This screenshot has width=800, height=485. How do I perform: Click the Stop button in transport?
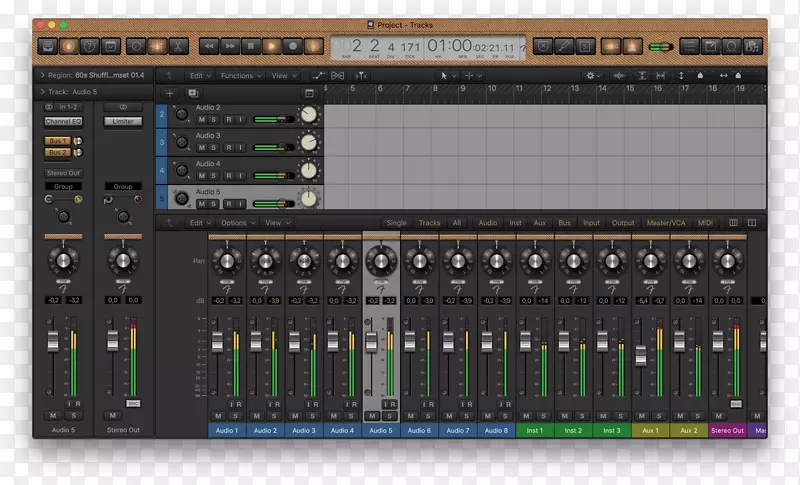click(x=250, y=46)
